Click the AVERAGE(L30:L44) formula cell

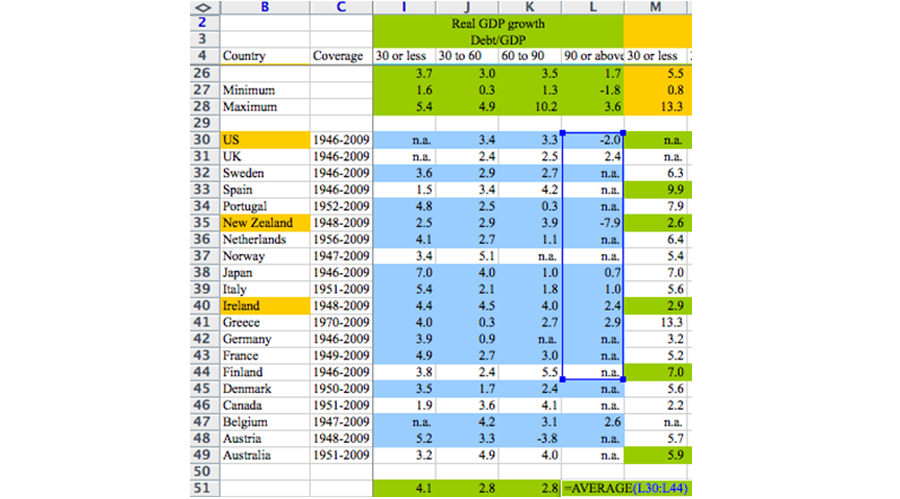click(x=626, y=488)
